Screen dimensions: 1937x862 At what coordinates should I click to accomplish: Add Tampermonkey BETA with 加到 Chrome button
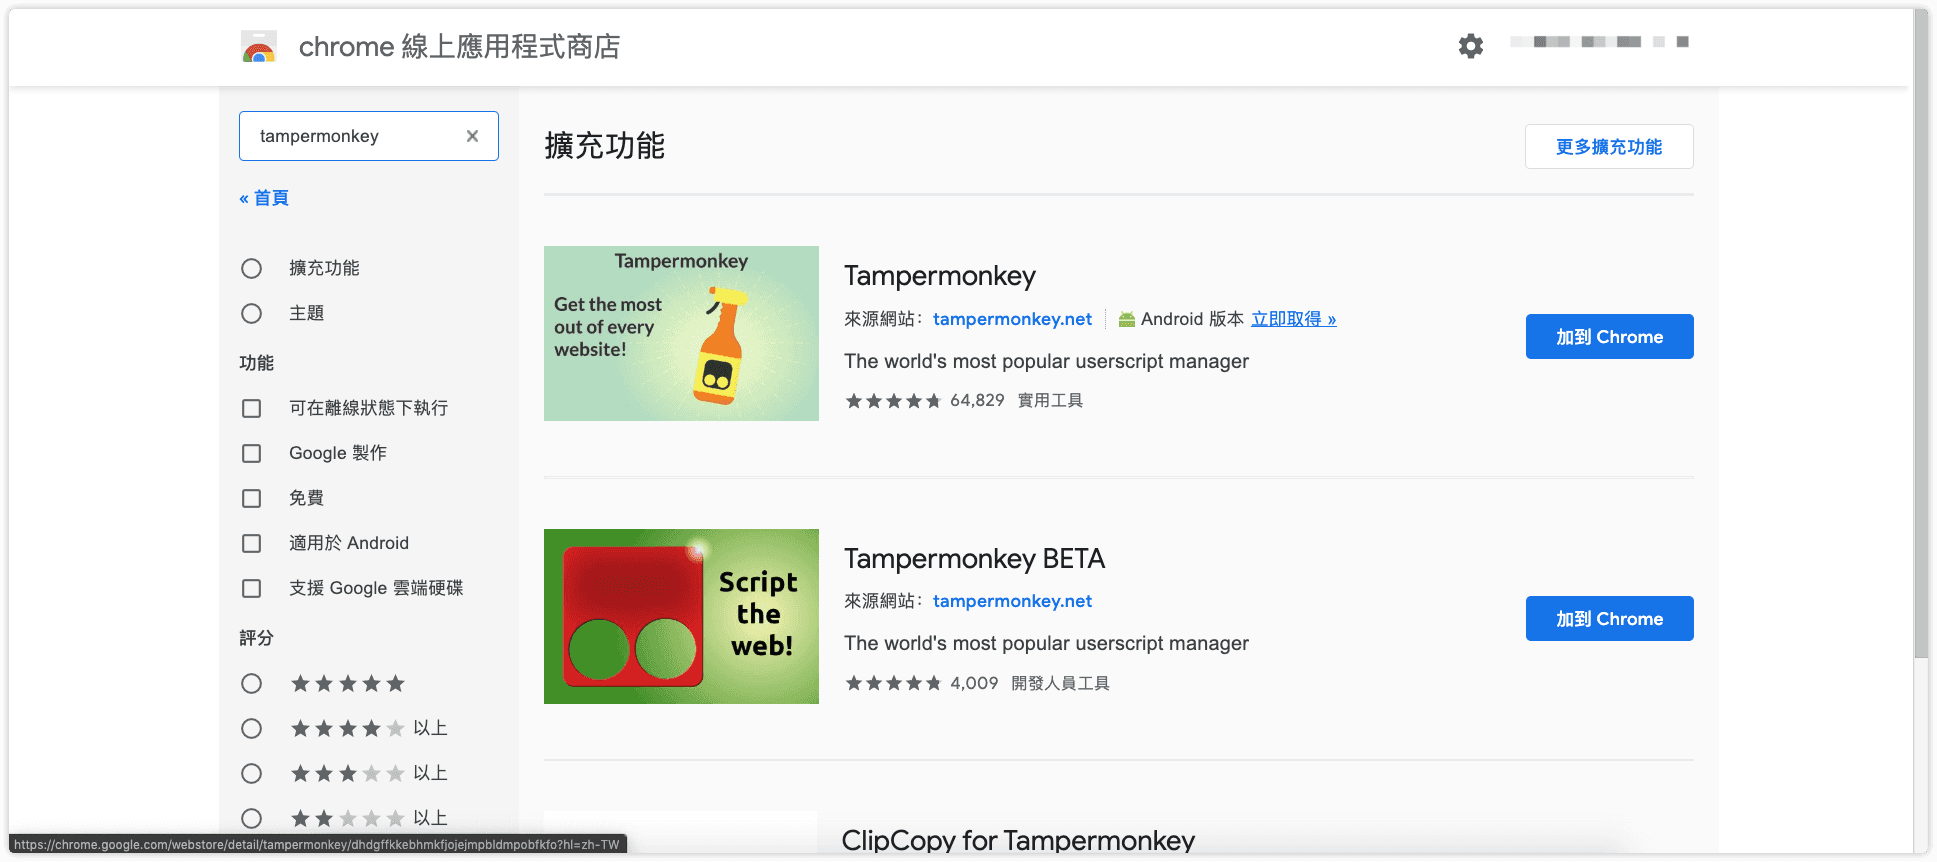click(1609, 619)
